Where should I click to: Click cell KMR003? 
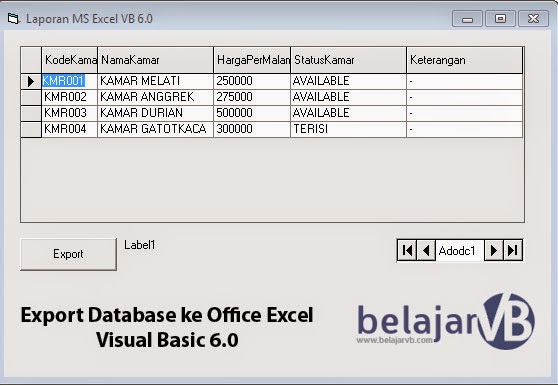click(x=69, y=113)
